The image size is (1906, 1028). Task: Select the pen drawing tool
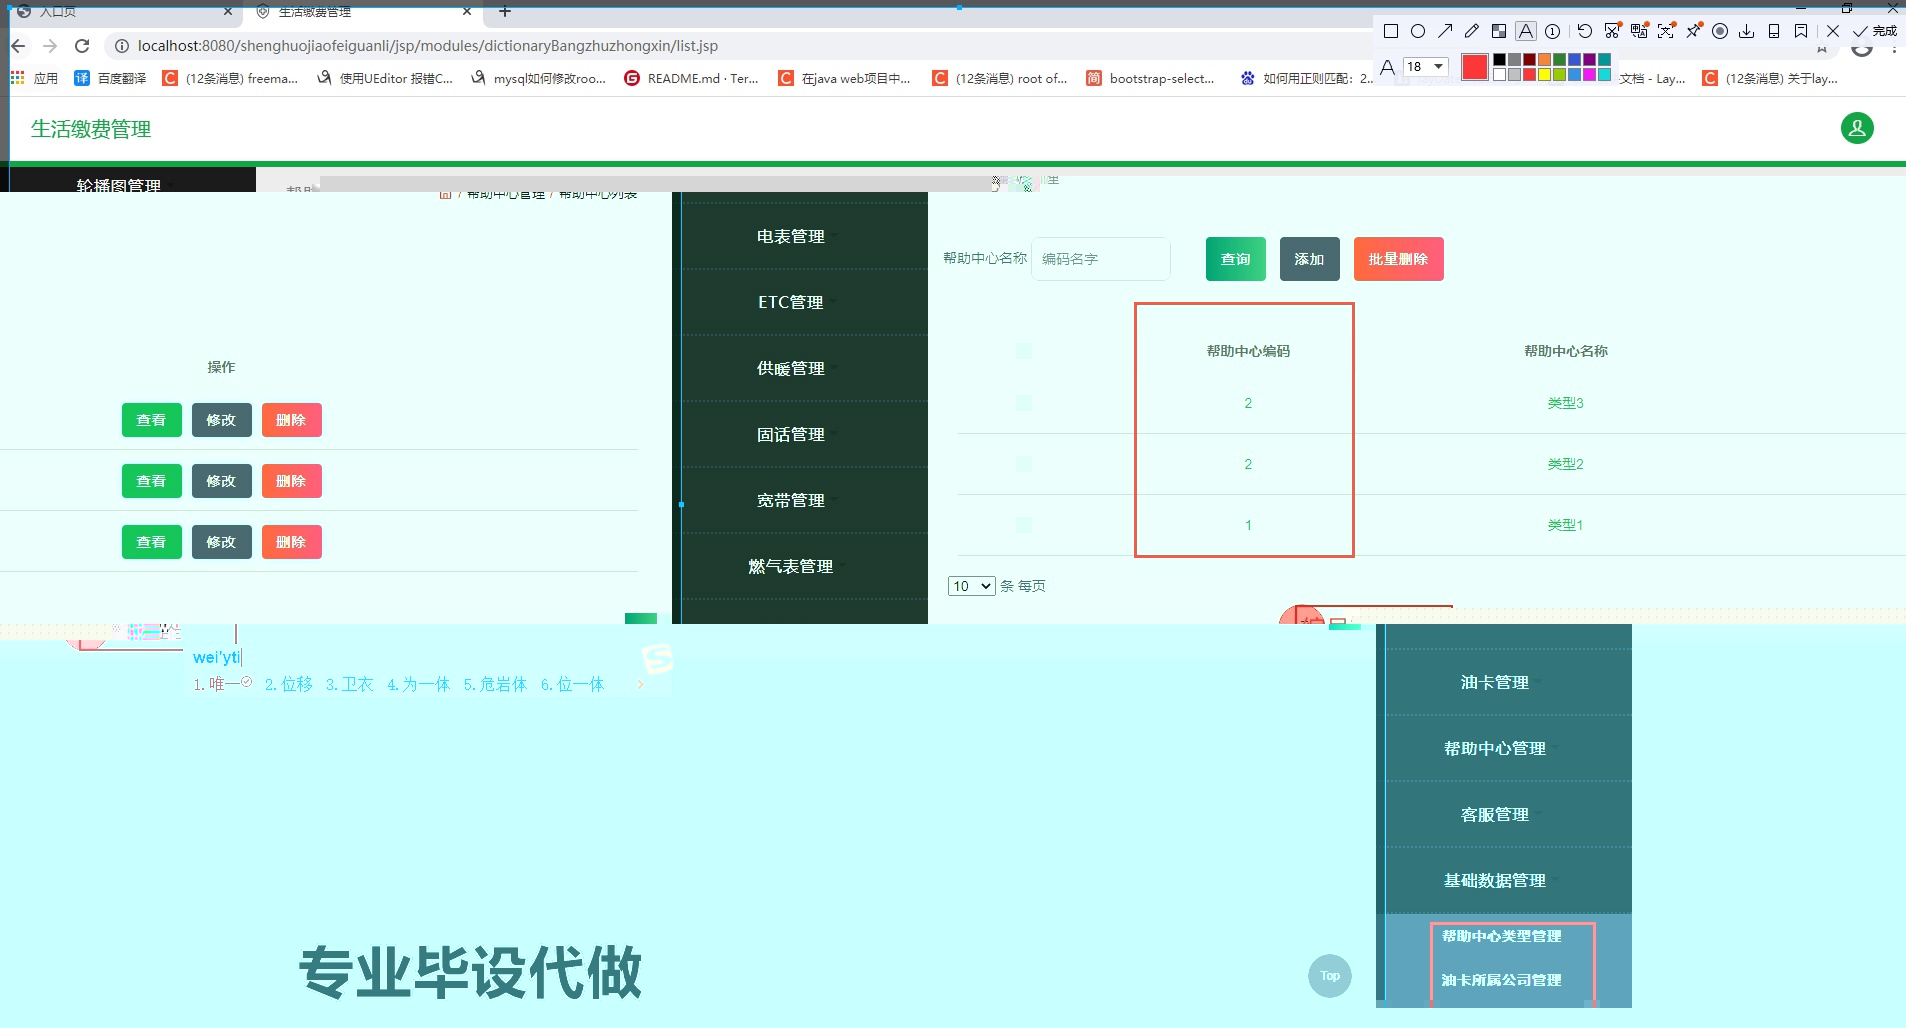[1471, 31]
